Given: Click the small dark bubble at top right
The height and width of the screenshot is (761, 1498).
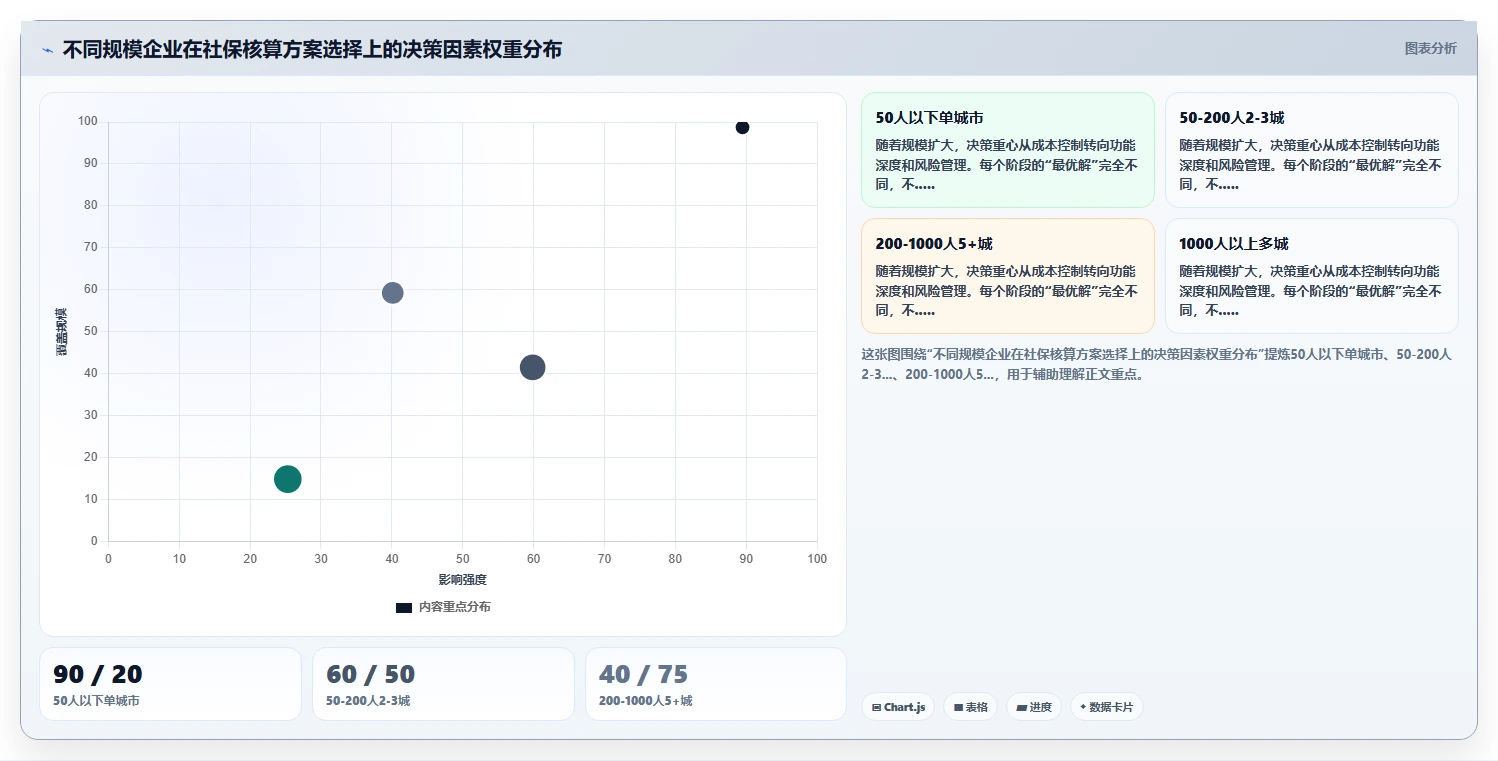Looking at the screenshot, I should pos(742,127).
